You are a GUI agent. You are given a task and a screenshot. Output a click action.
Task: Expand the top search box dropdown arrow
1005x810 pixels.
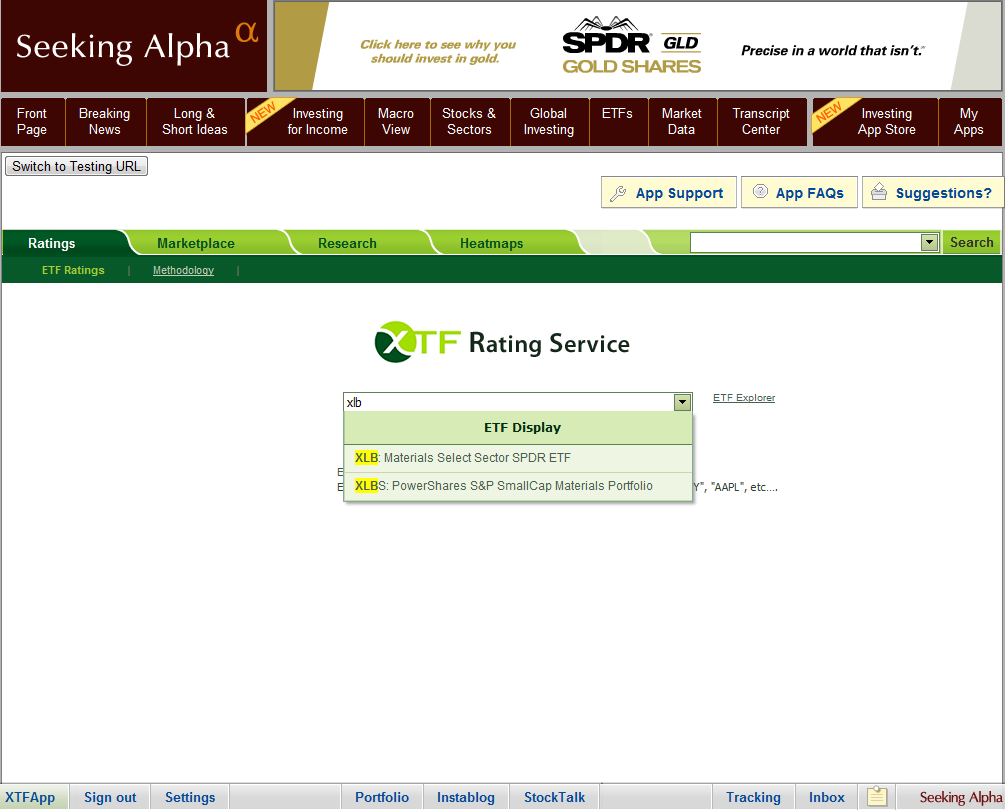point(929,242)
